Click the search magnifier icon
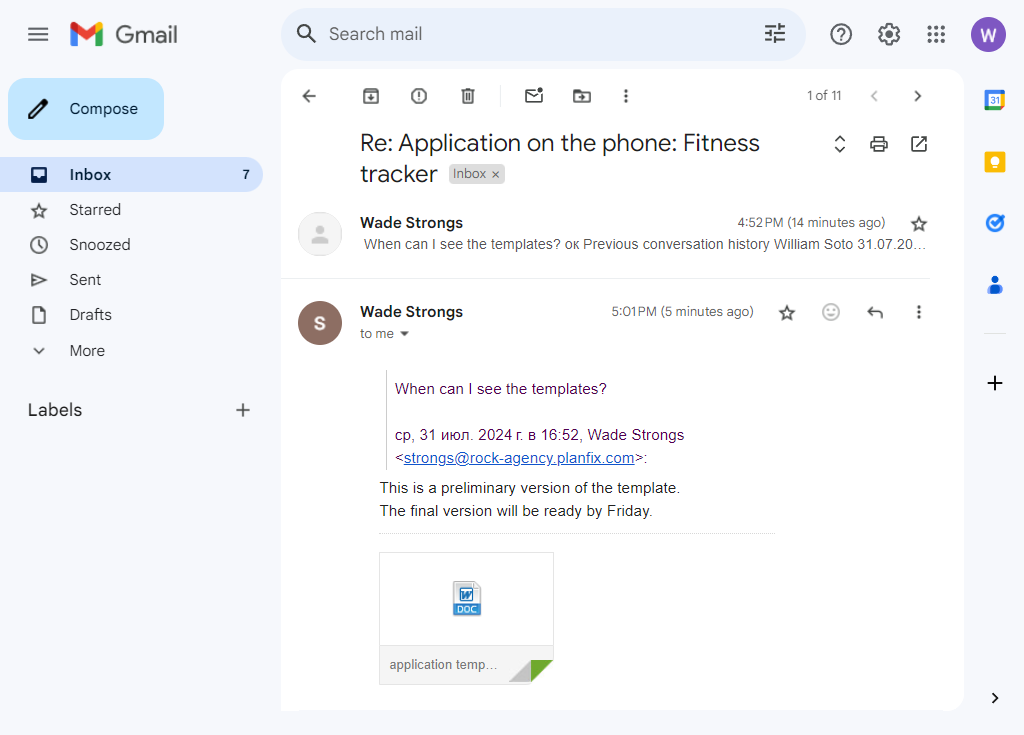The height and width of the screenshot is (735, 1024). point(306,33)
